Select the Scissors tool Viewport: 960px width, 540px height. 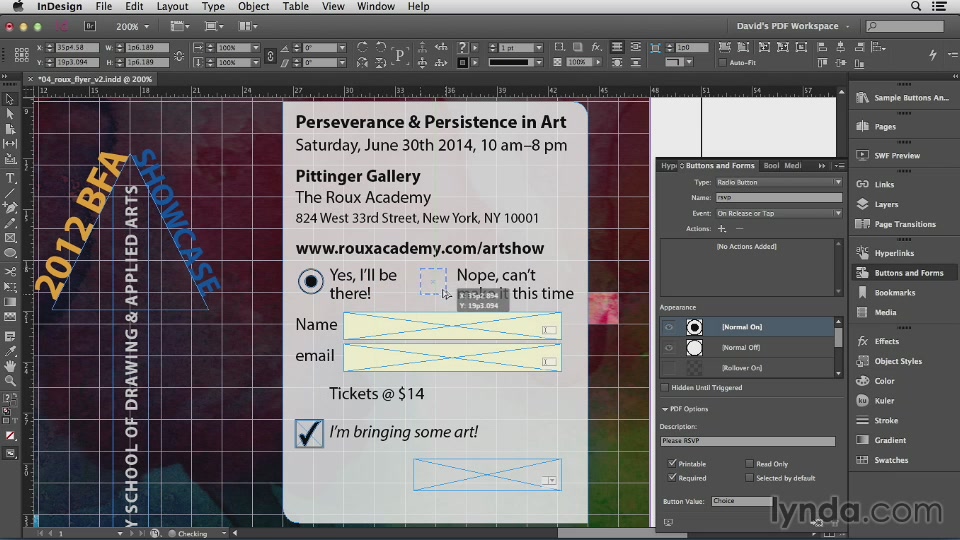(x=10, y=271)
